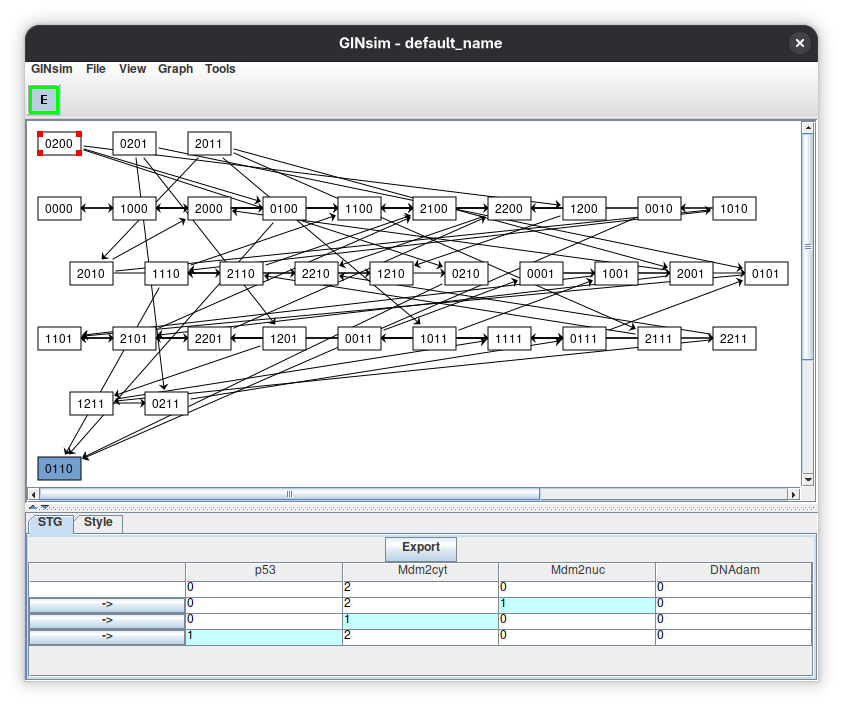The image size is (843, 706).
Task: Click the vertical scrollbar up arrow
Action: (x=808, y=128)
